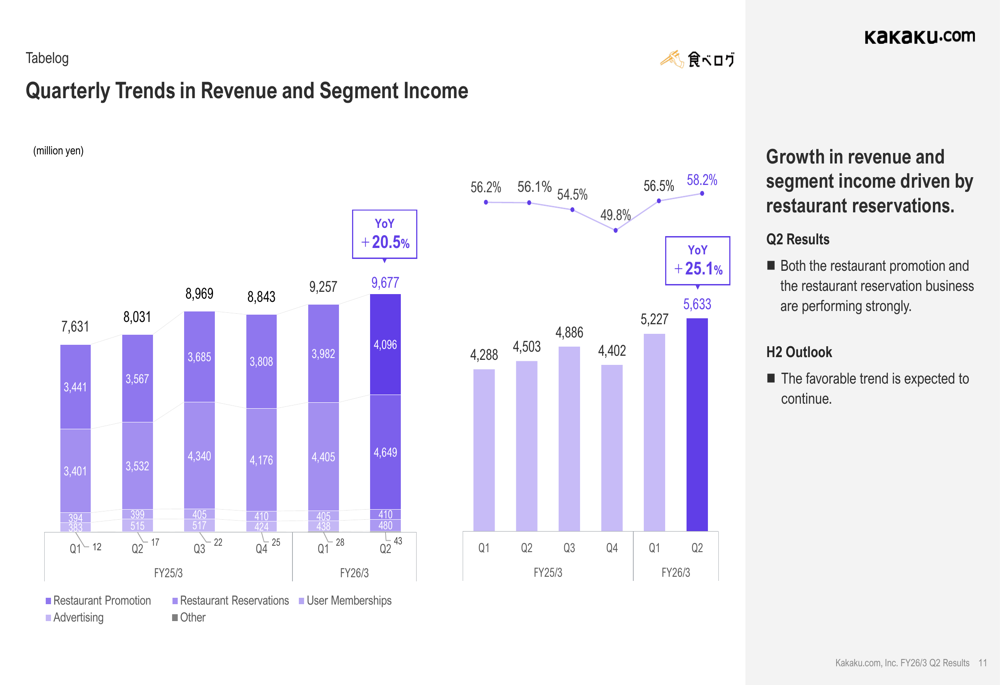Screen dimensions: 1000x685
Task: Click the 49.8% margin line data point
Action: [x=616, y=231]
